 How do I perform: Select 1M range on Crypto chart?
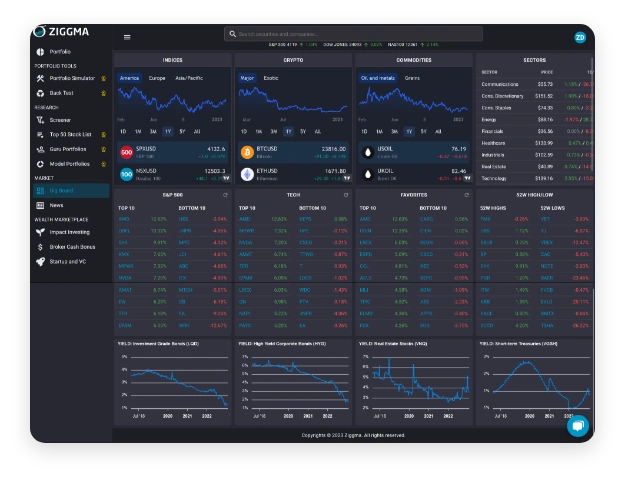(258, 131)
